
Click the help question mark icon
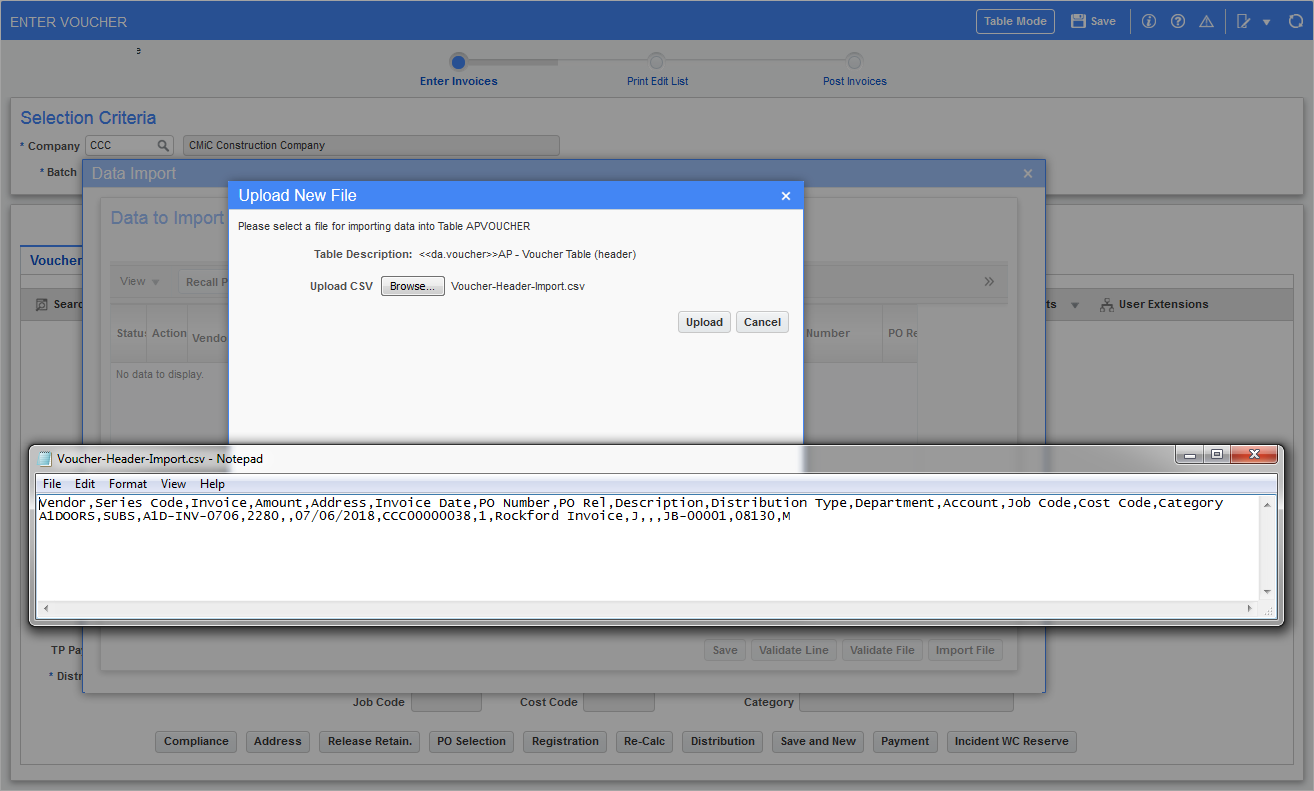tap(1177, 20)
